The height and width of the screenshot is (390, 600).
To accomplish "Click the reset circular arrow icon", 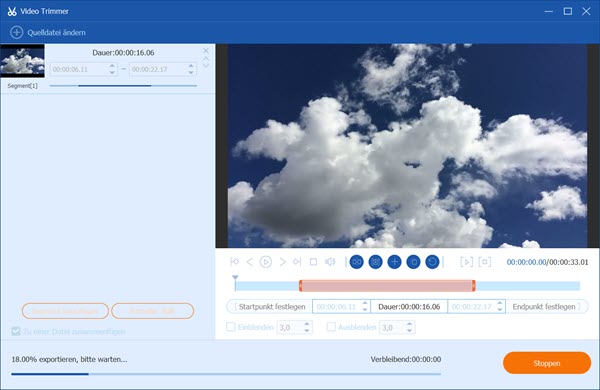I will [432, 262].
